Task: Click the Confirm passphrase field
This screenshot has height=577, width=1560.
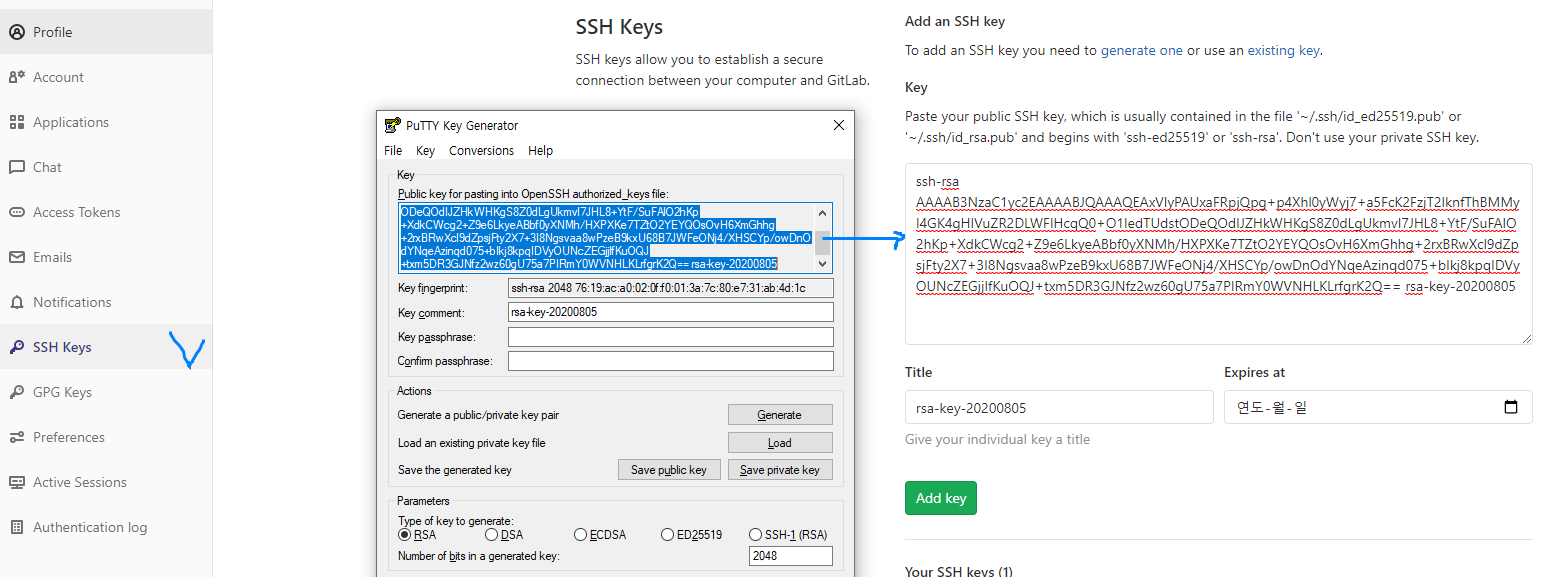Action: (671, 361)
